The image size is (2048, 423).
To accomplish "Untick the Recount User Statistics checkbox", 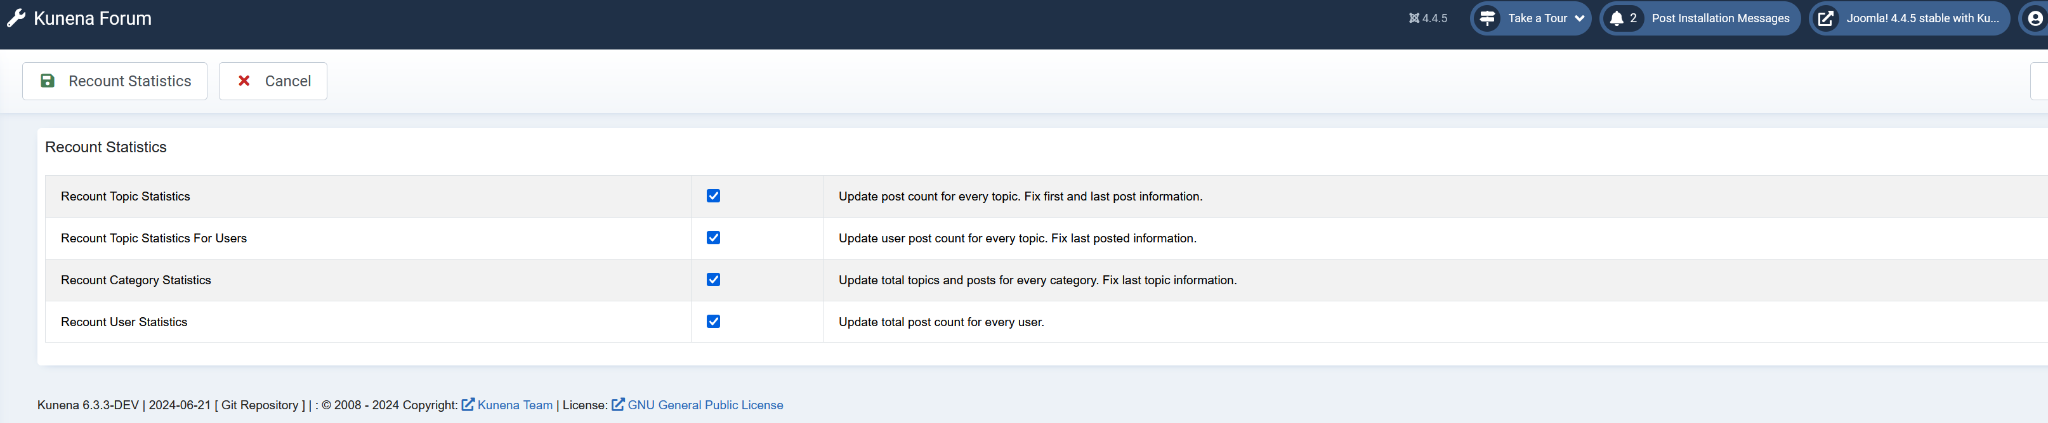I will [x=713, y=322].
